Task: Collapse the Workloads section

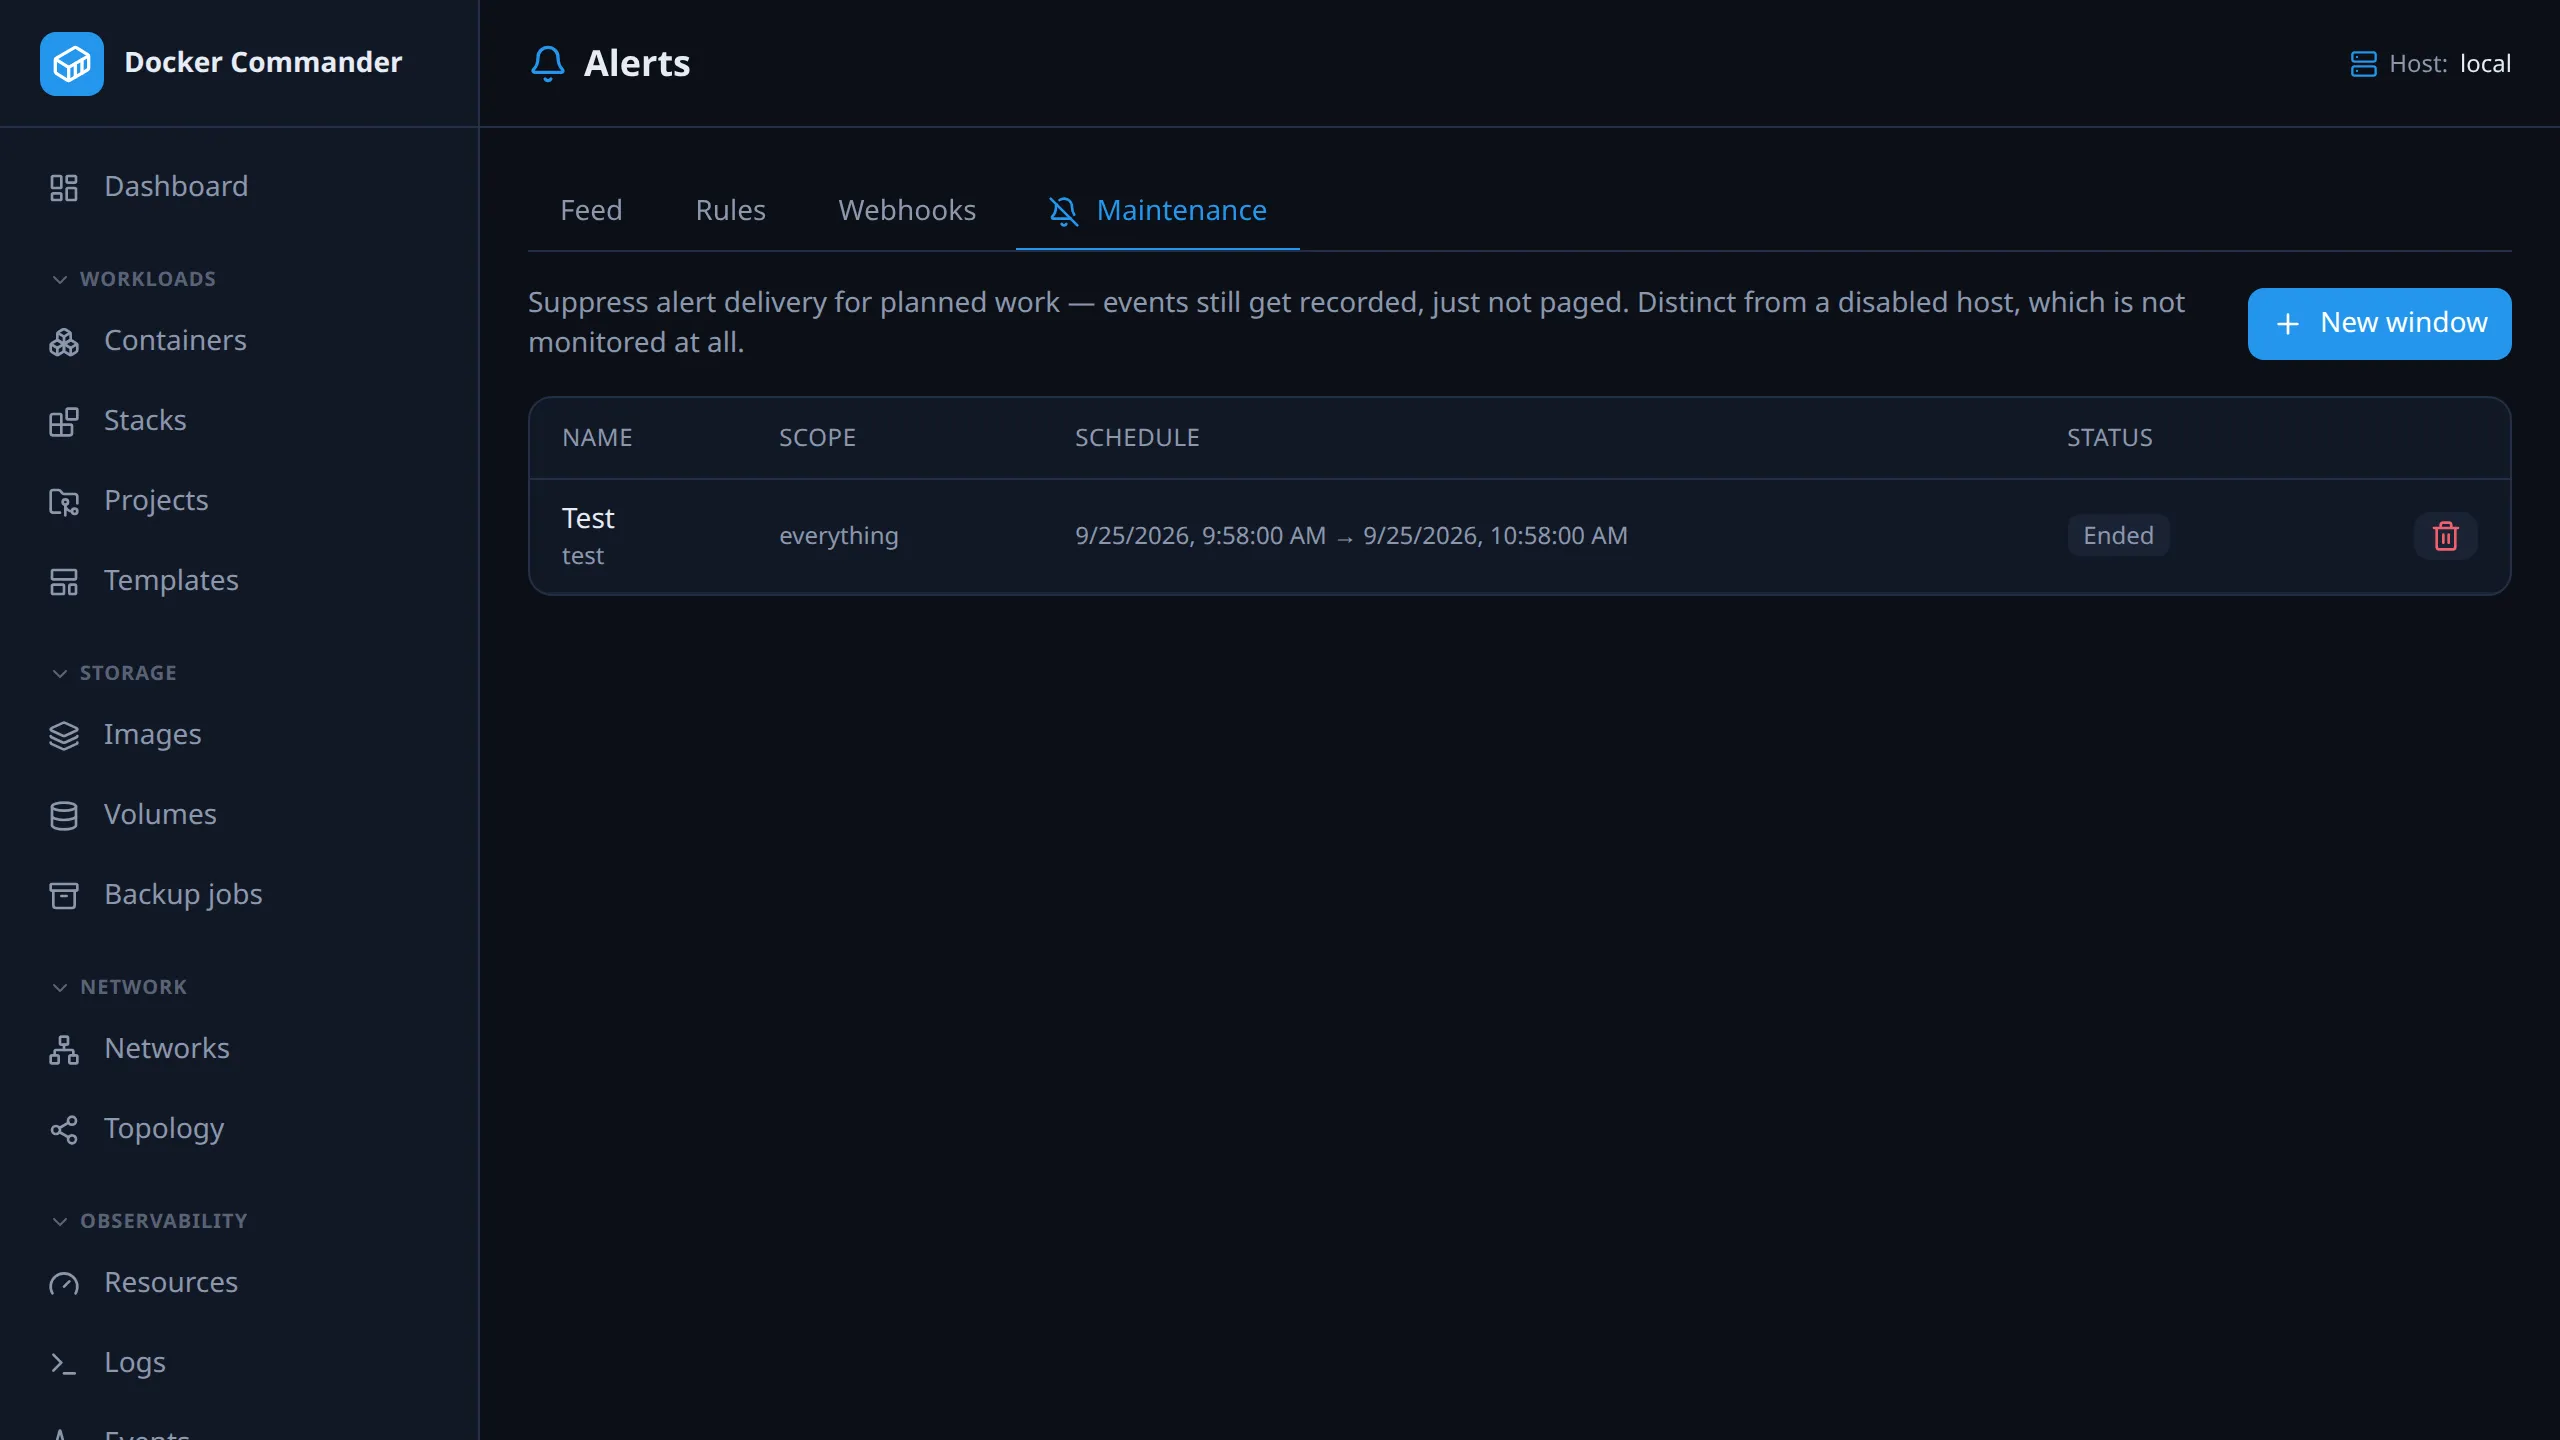Action: [x=133, y=279]
